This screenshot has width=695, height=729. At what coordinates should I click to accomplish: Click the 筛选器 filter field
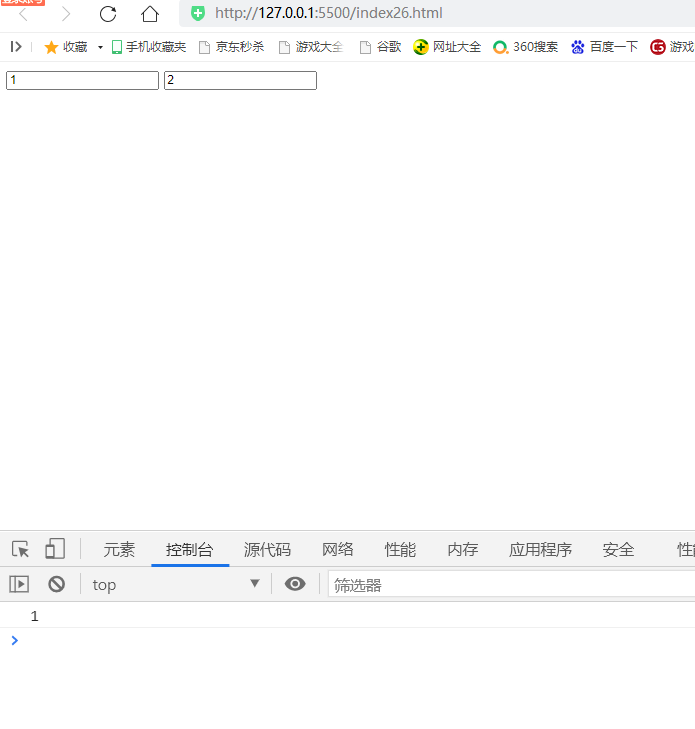(511, 585)
